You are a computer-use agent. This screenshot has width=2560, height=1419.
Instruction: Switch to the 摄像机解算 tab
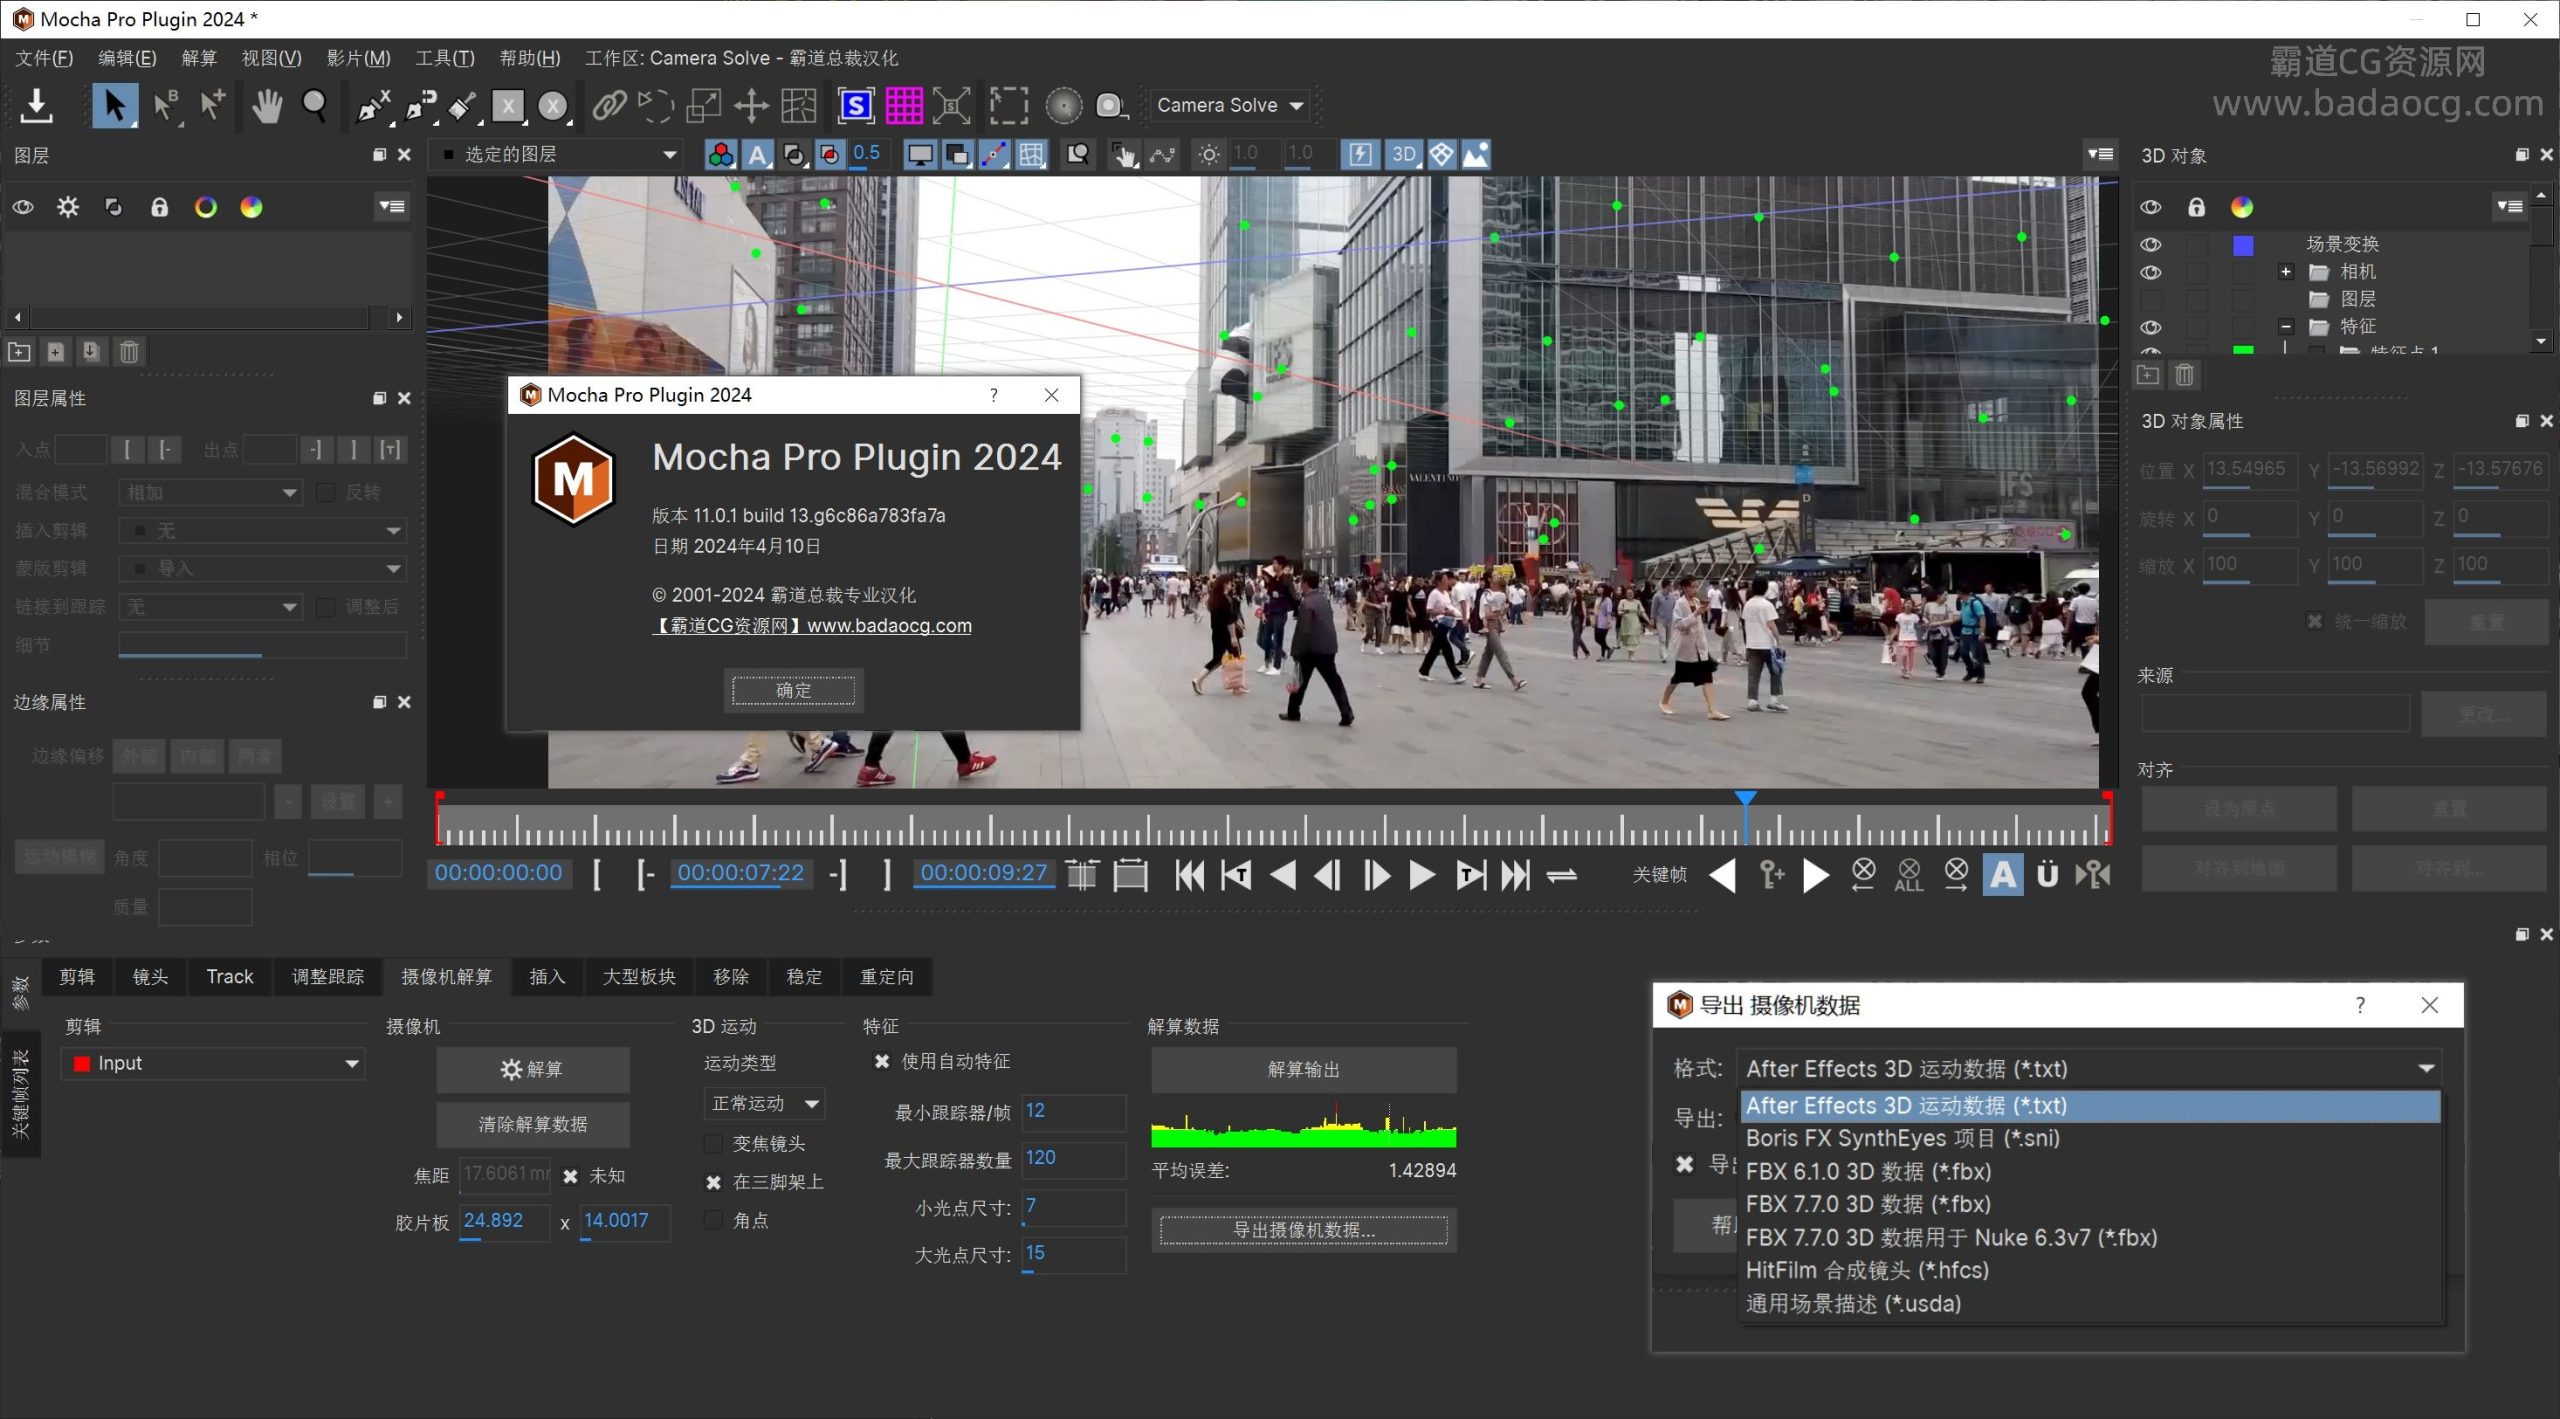447,976
